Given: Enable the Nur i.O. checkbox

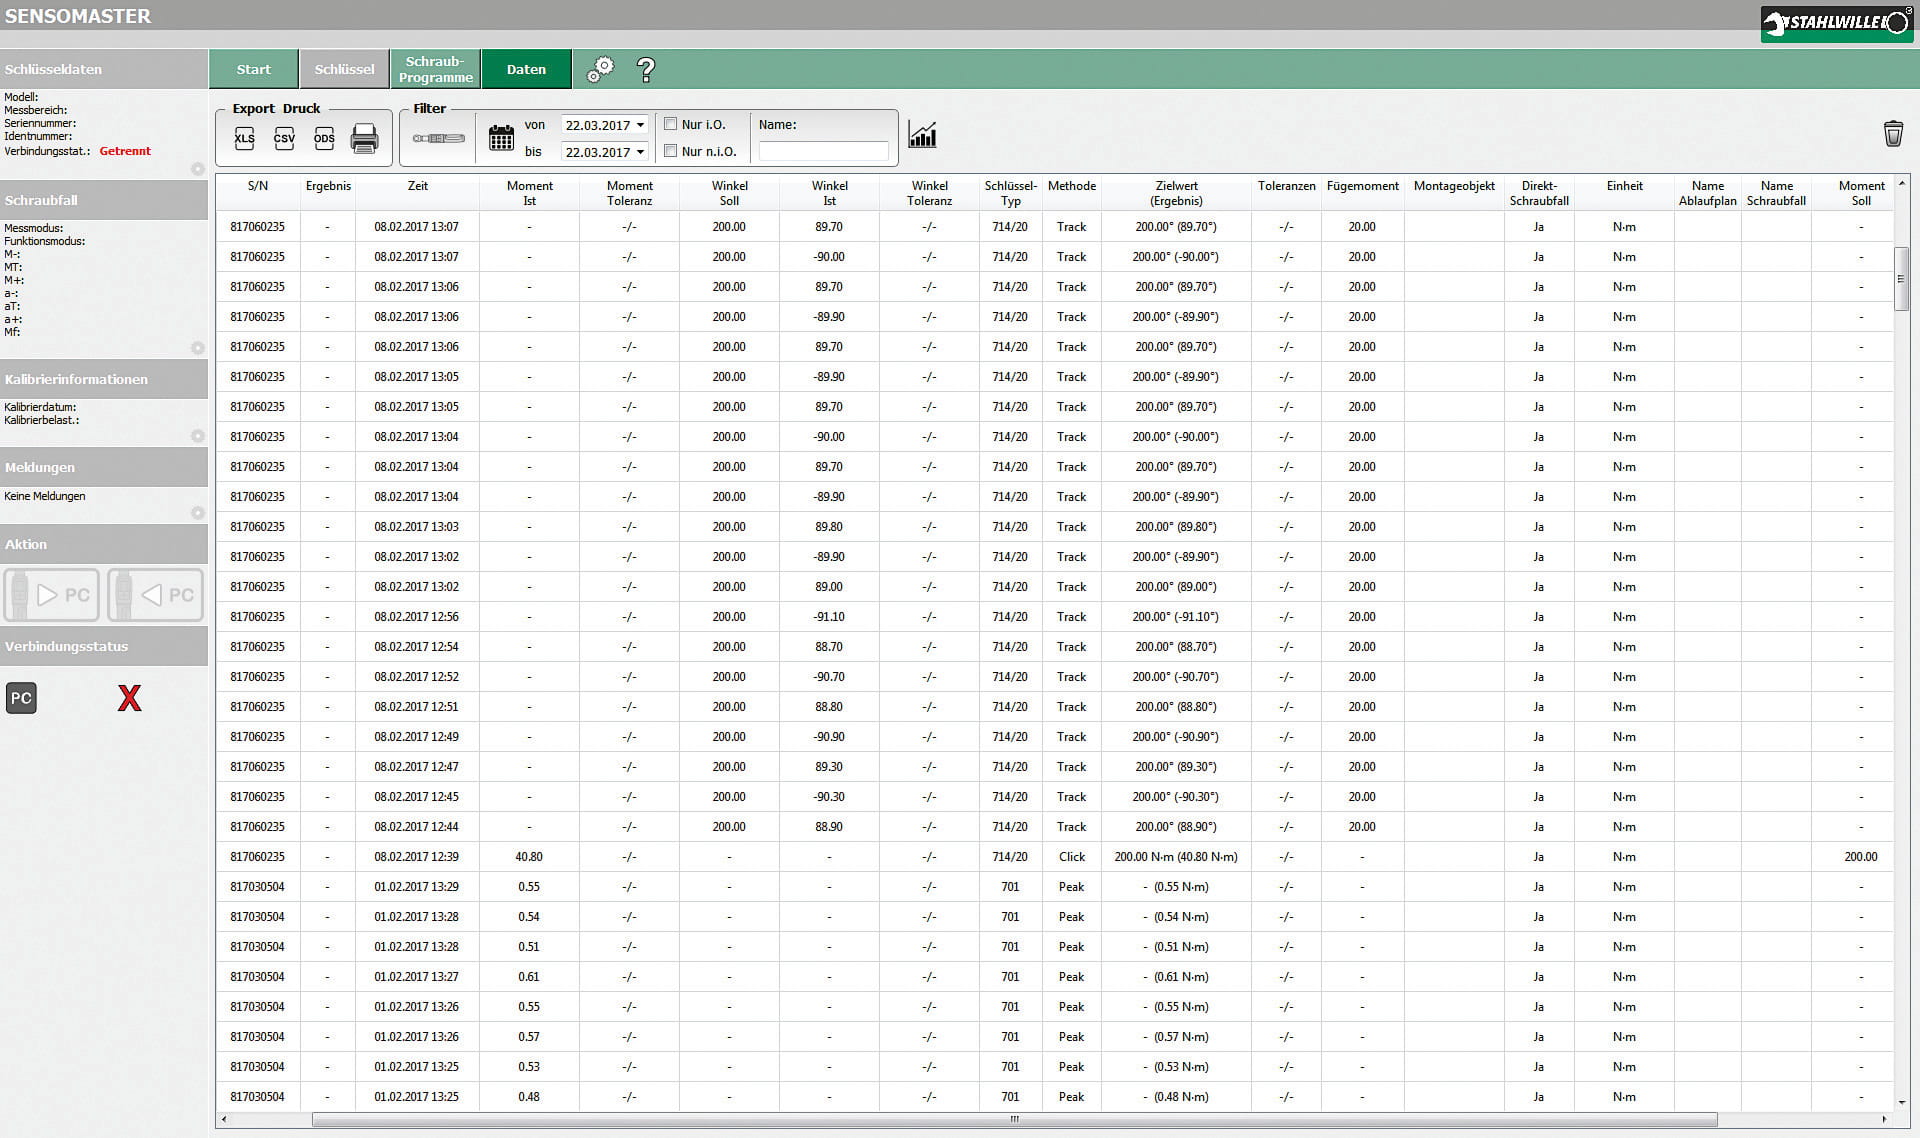Looking at the screenshot, I should 671,124.
